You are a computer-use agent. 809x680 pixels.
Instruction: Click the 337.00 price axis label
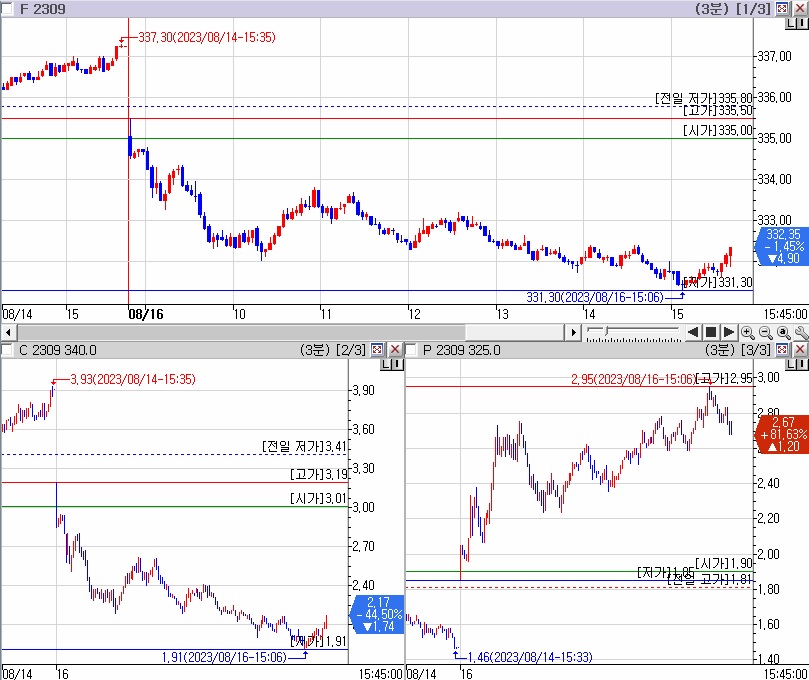tap(774, 56)
